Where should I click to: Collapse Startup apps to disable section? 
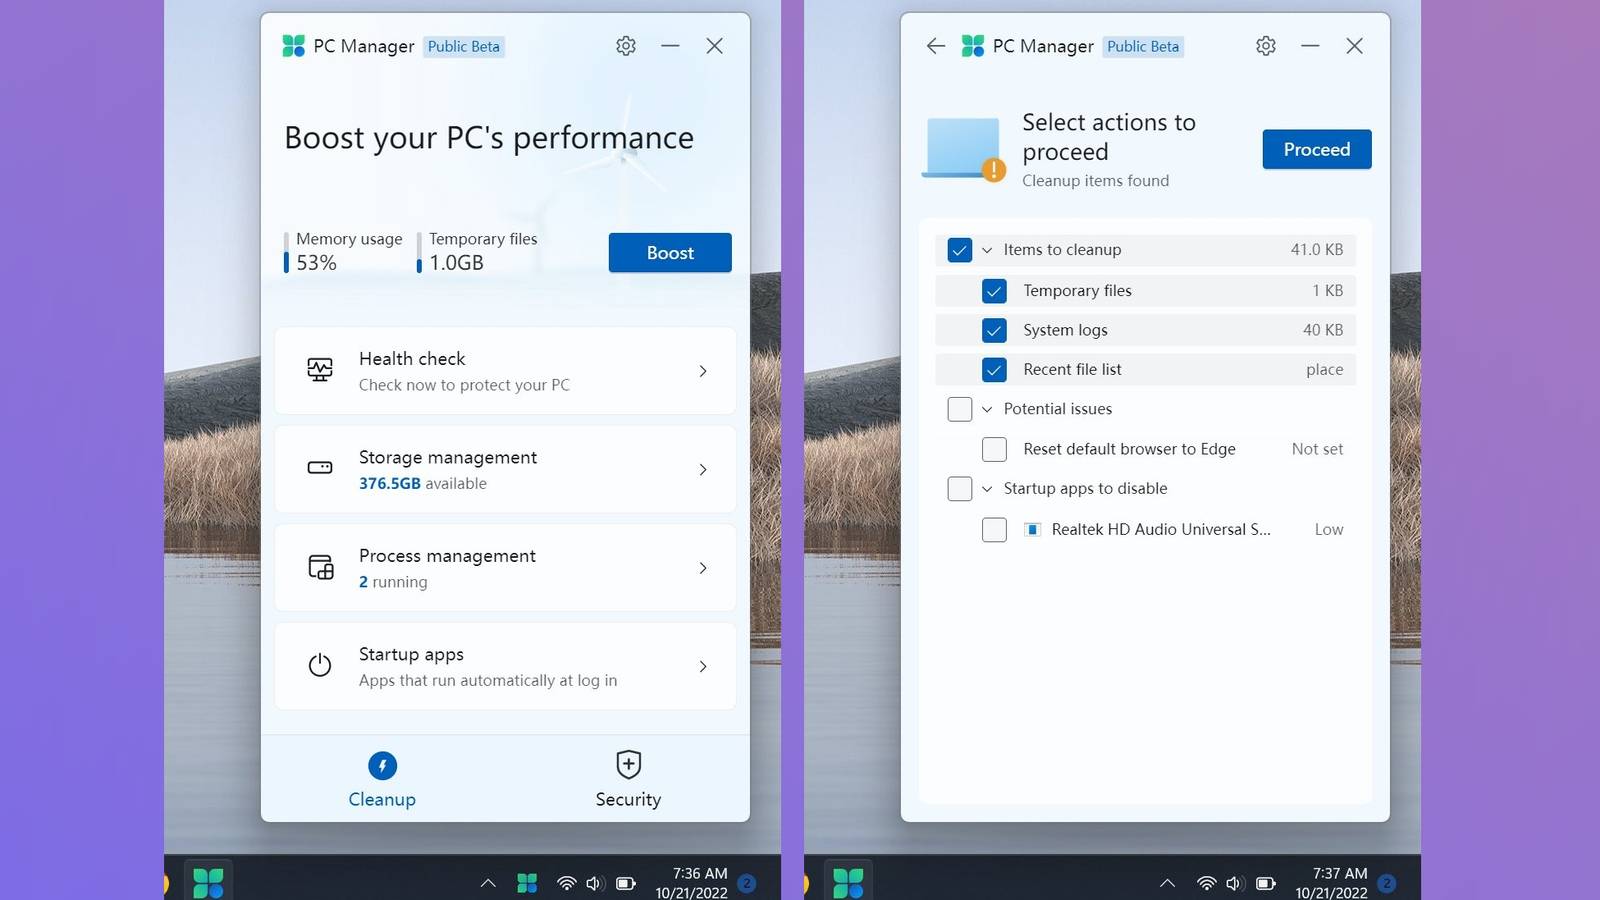[x=987, y=489]
